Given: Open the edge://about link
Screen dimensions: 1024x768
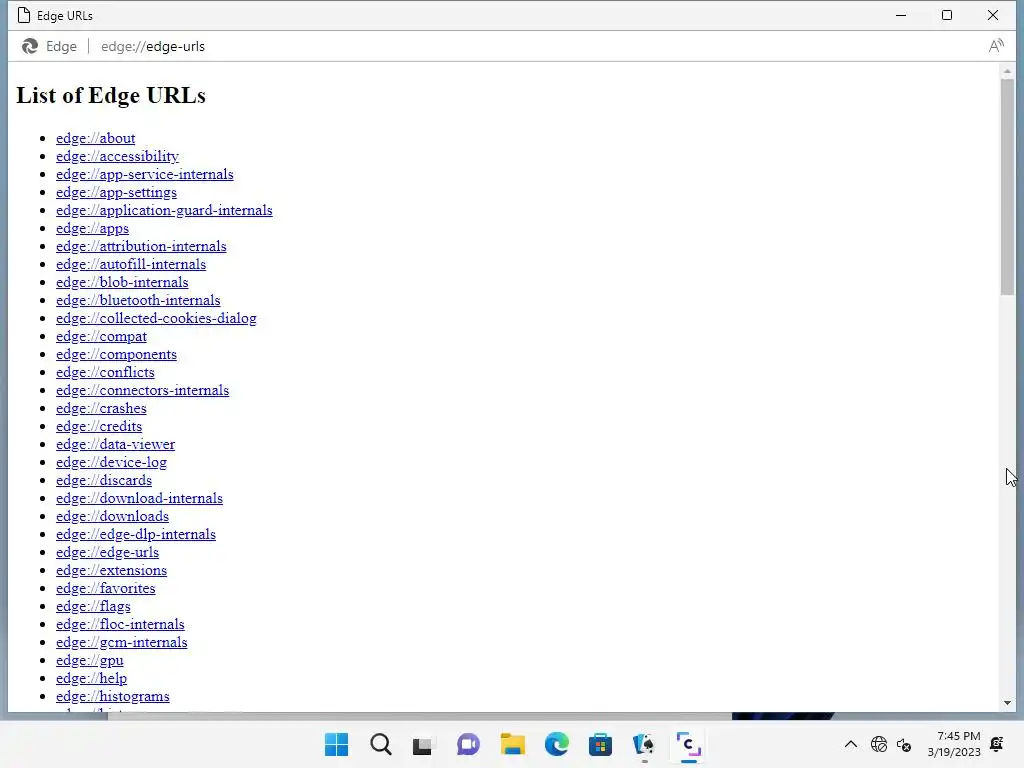Looking at the screenshot, I should [95, 138].
